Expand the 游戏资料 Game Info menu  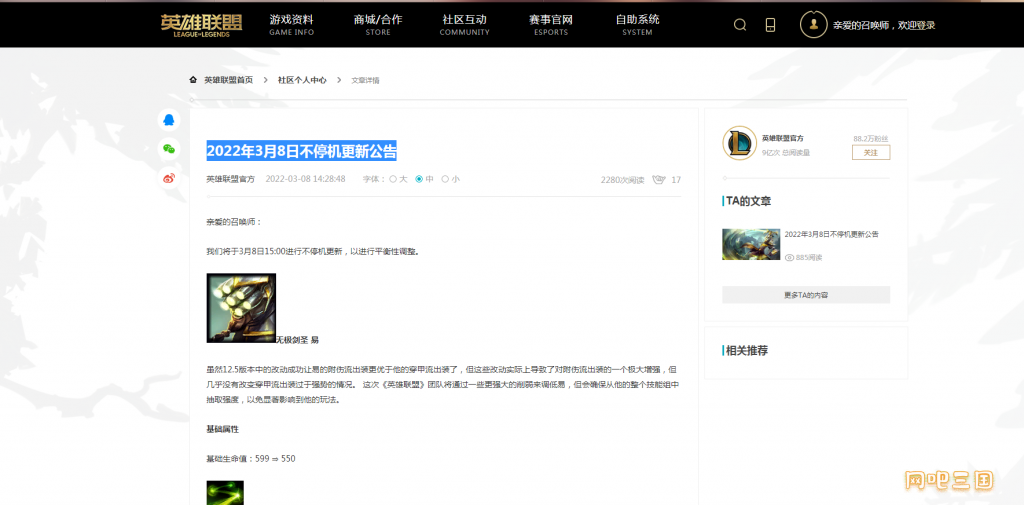point(291,24)
